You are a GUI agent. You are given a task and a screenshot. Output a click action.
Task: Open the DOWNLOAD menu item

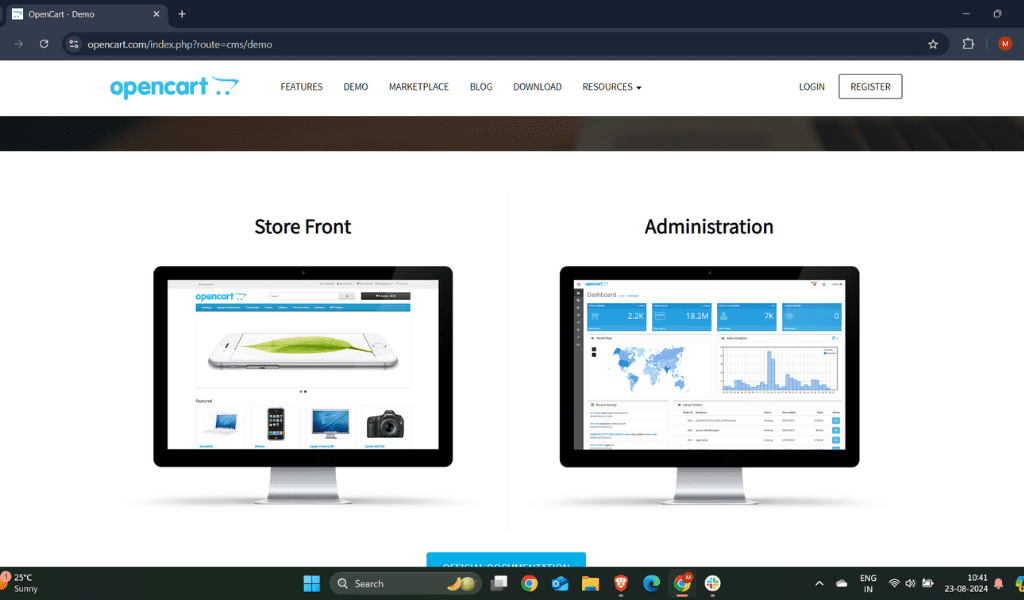click(x=537, y=87)
